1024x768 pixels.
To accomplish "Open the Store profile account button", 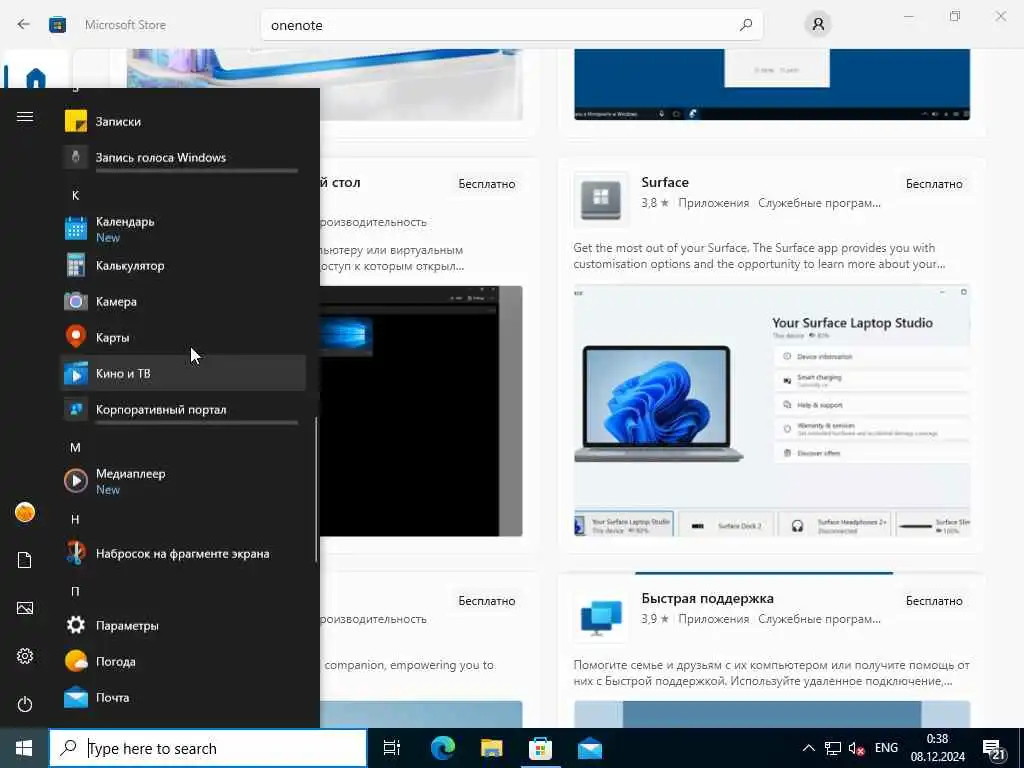I will (818, 25).
